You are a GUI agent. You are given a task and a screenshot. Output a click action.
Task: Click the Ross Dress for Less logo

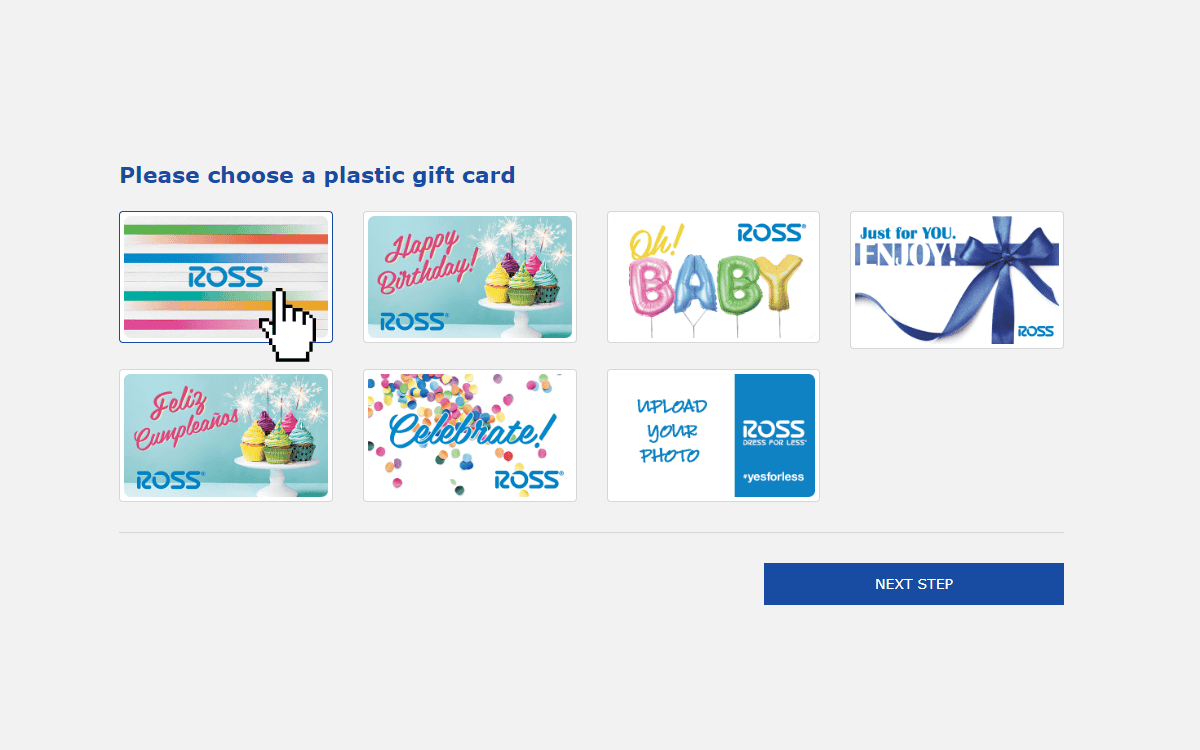click(x=774, y=433)
